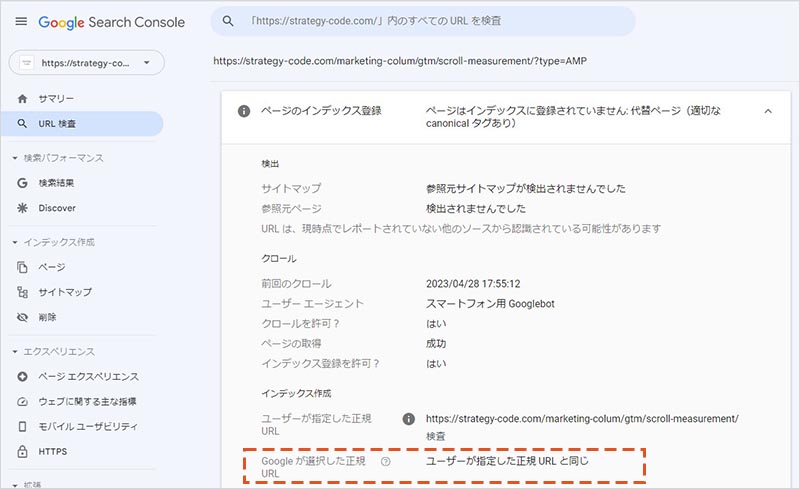The width and height of the screenshot is (800, 489).
Task: Open ページ エクスペリエンス report
Action: [88, 377]
